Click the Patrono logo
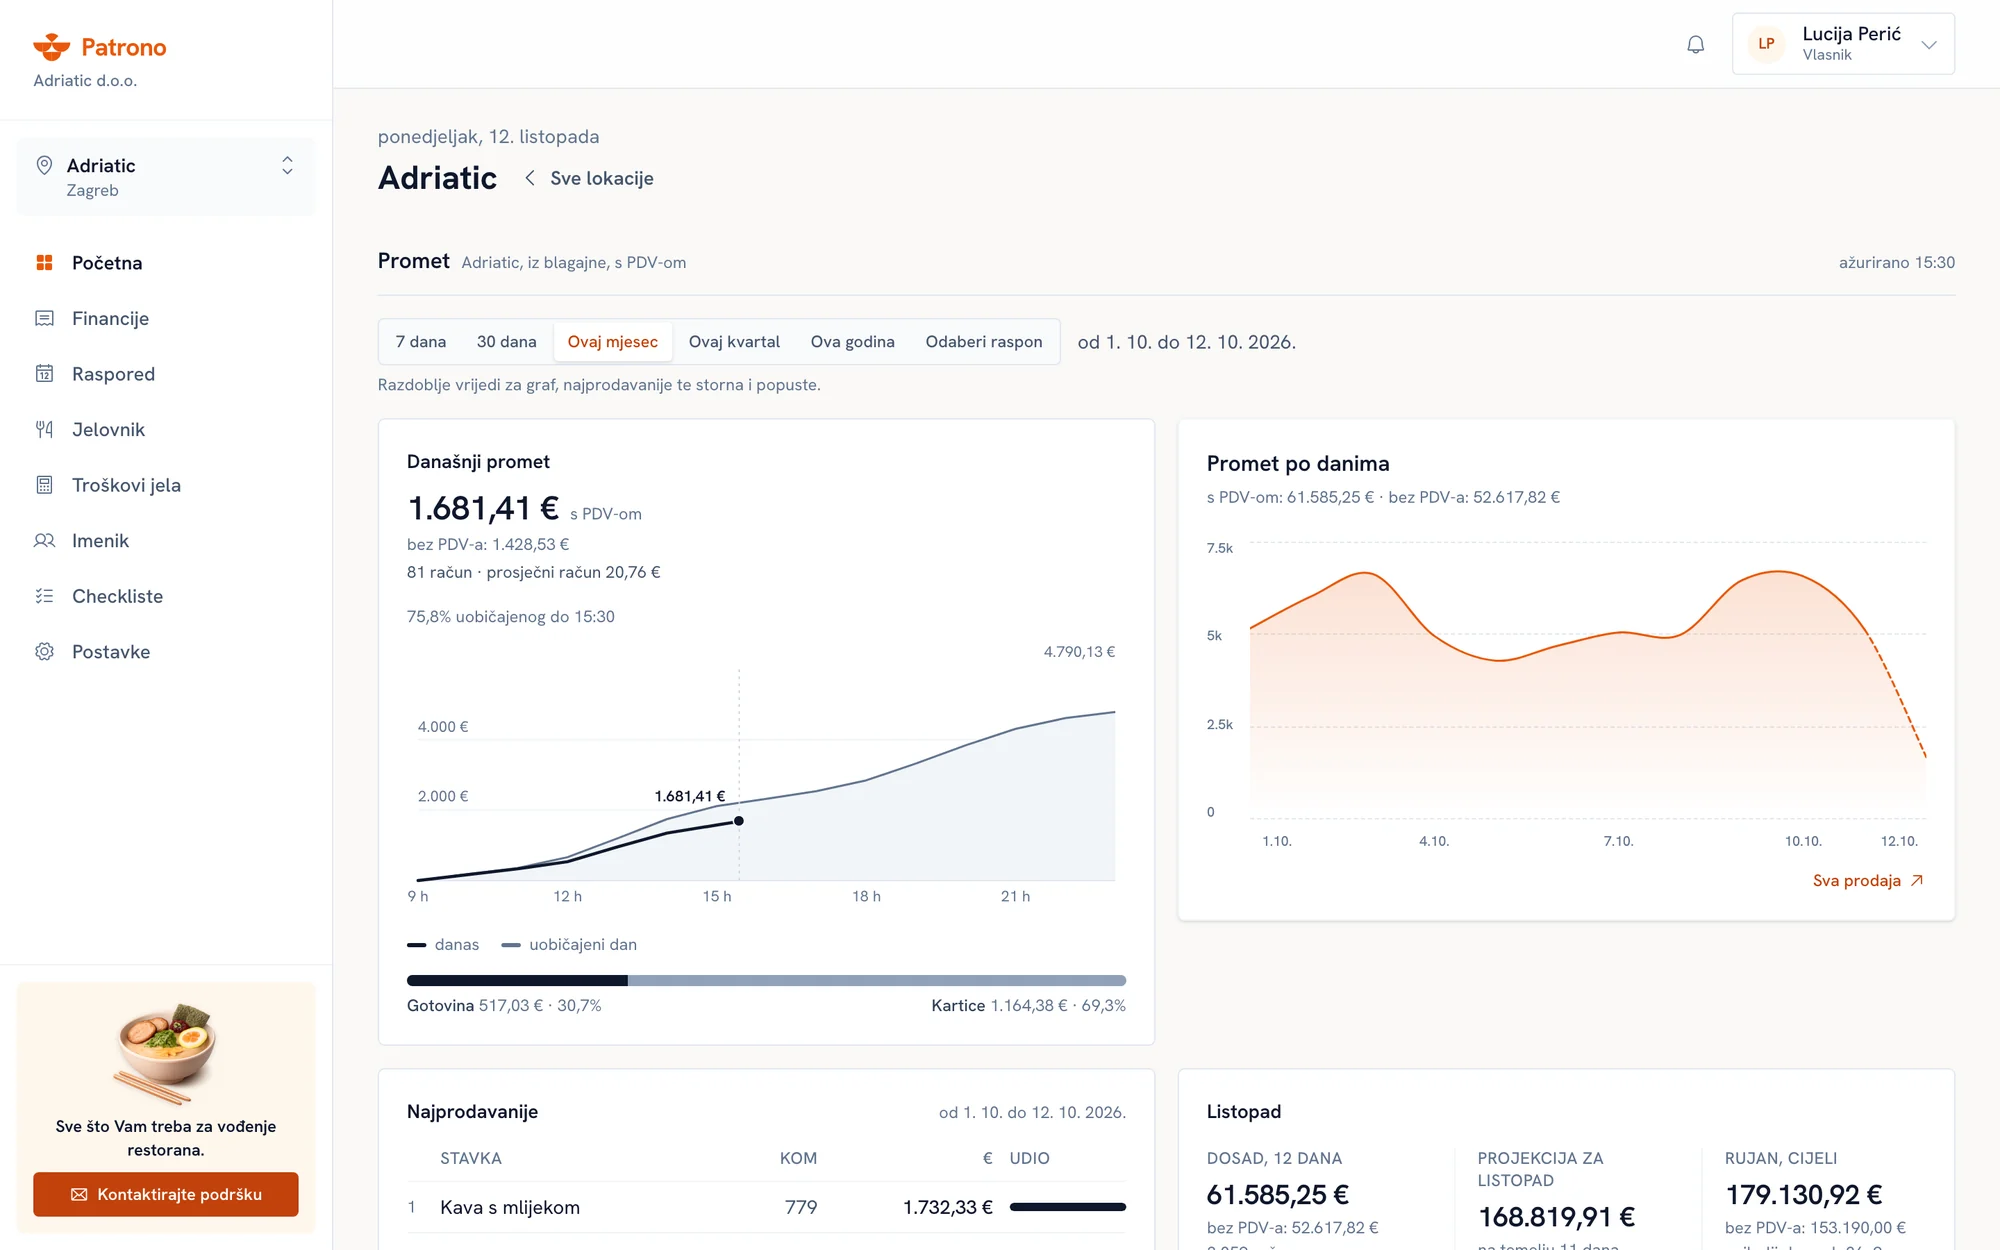Image resolution: width=2000 pixels, height=1250 pixels. click(99, 47)
